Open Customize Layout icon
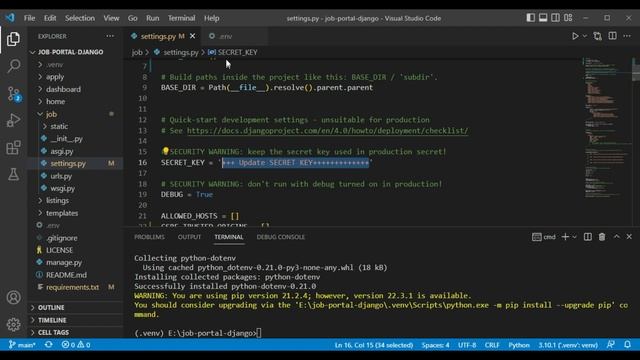The height and width of the screenshot is (360, 640). [x=568, y=18]
